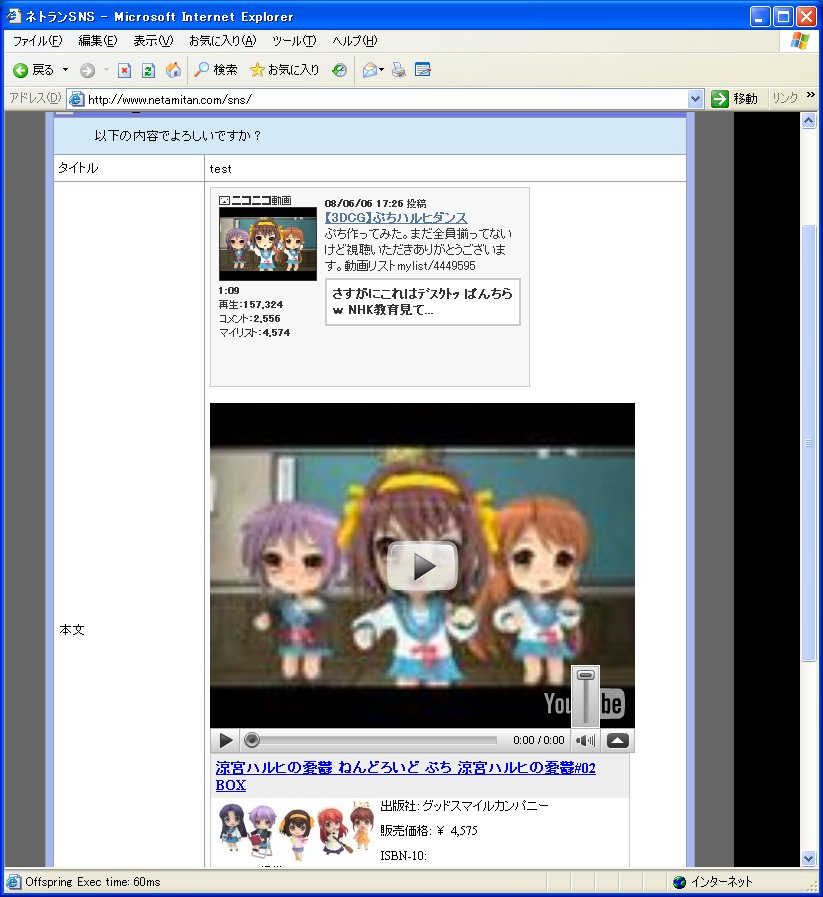This screenshot has height=897, width=823.
Task: Open the ファイル(F) menu
Action: (x=38, y=41)
